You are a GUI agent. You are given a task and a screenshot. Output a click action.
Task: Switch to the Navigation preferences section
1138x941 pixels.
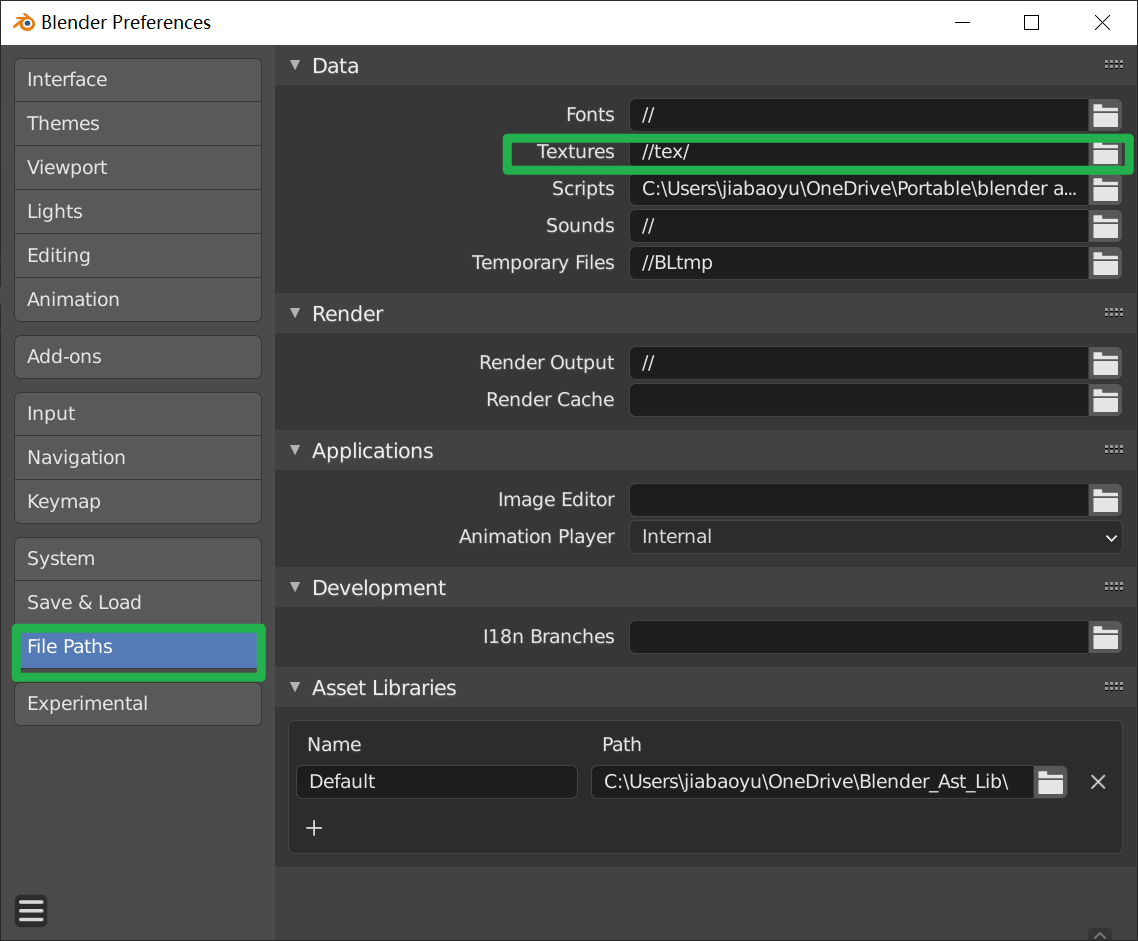coord(138,458)
